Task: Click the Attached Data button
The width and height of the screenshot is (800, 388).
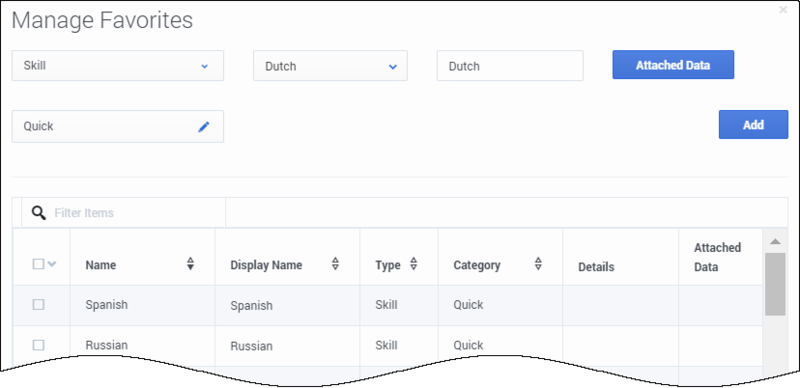Action: (x=673, y=65)
